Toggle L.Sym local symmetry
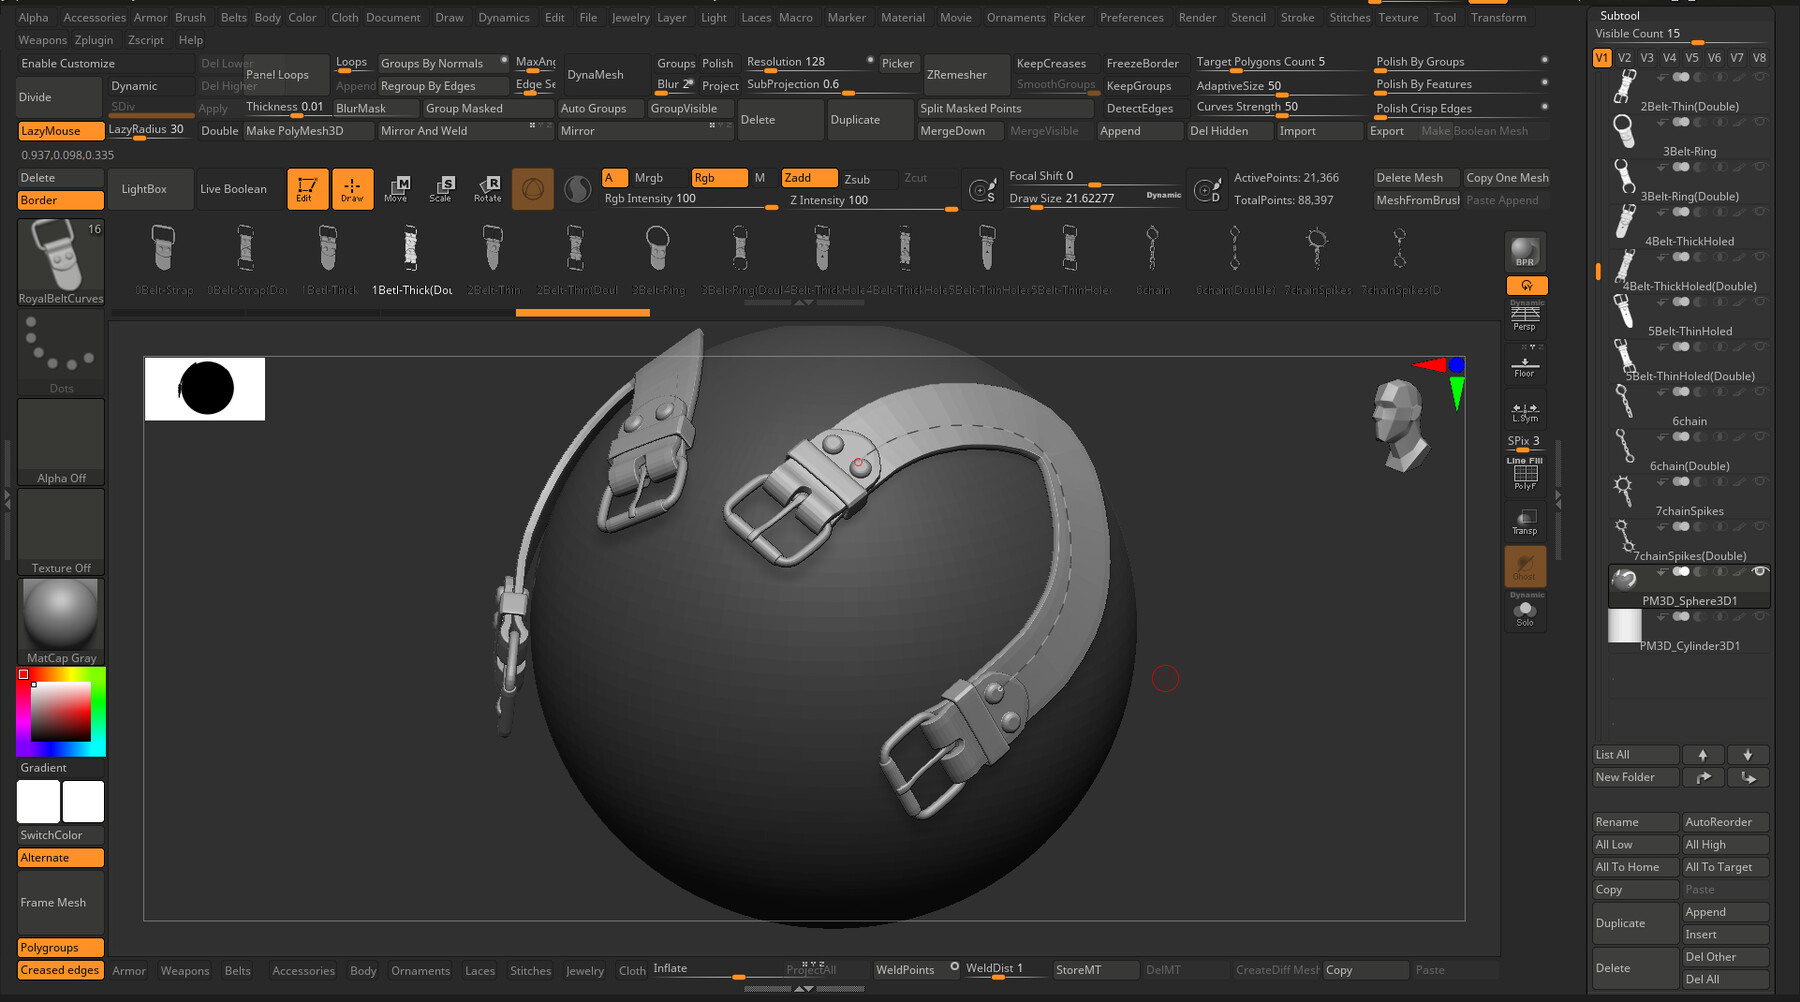This screenshot has height=1002, width=1800. [1525, 411]
